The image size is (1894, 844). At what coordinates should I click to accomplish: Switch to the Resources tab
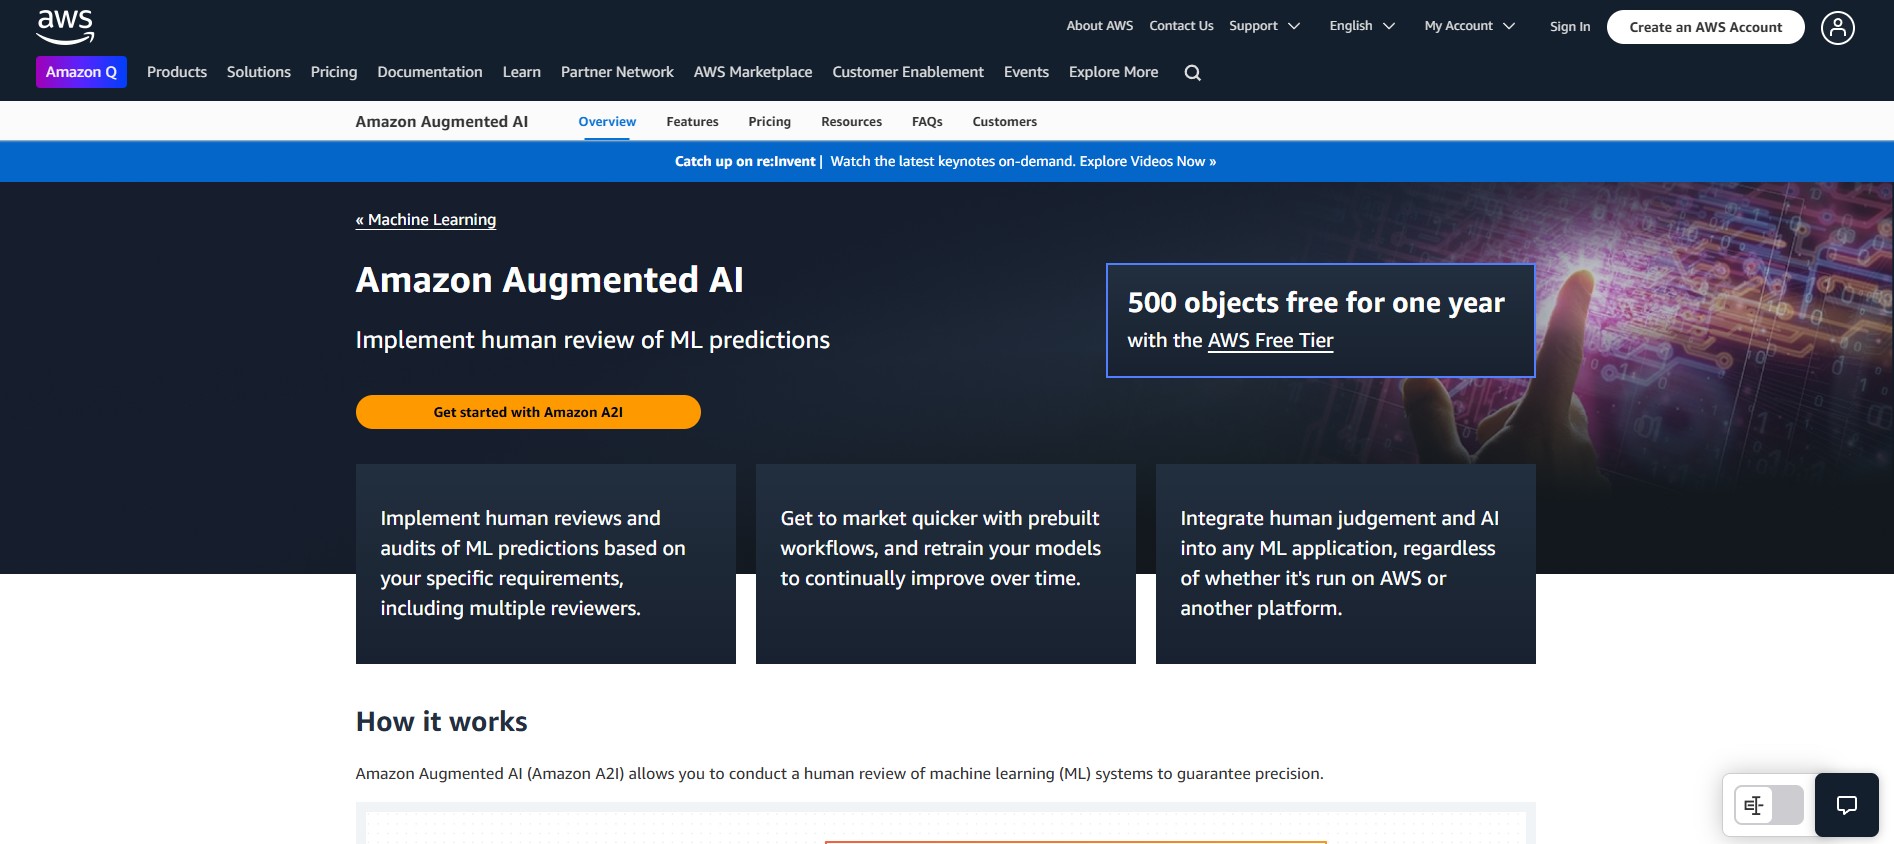point(851,122)
